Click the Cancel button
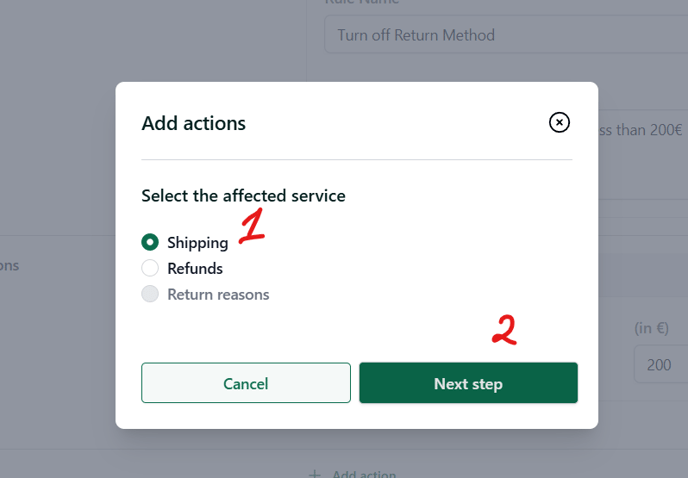Viewport: 688px width, 478px height. pos(246,383)
